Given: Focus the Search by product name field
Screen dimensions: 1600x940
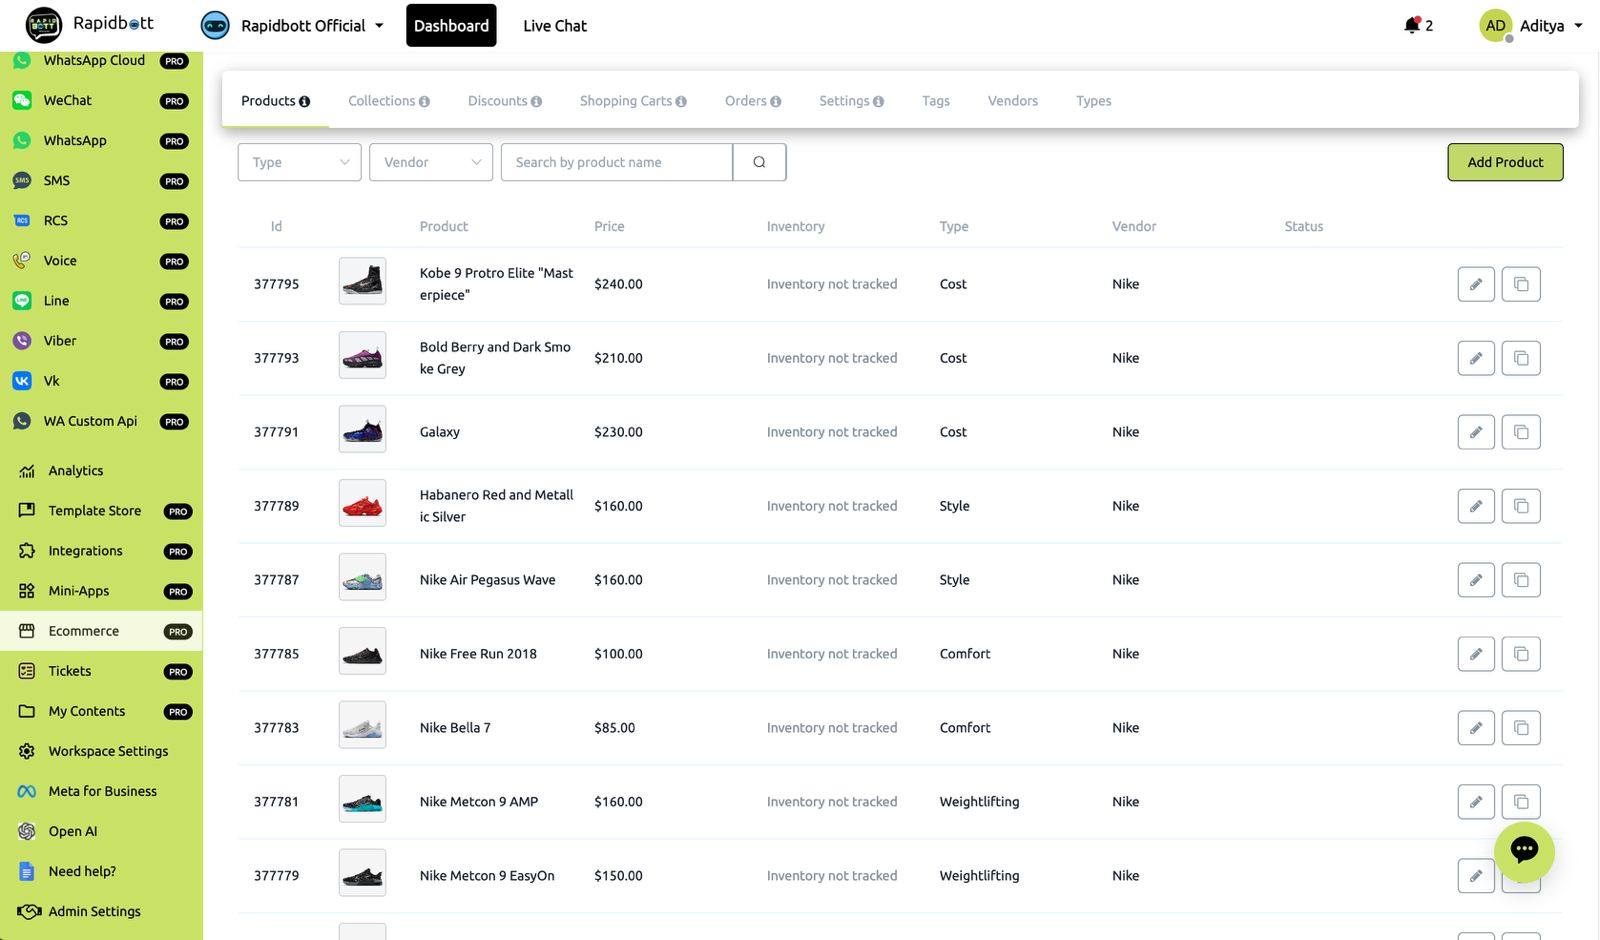Looking at the screenshot, I should click(x=617, y=162).
